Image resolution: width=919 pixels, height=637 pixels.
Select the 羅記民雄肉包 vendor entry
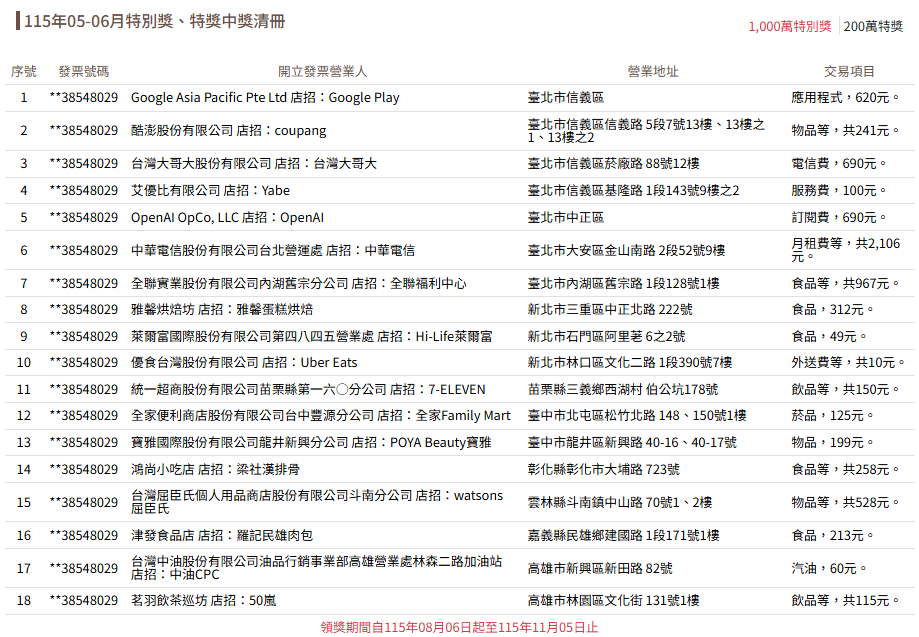point(222,535)
